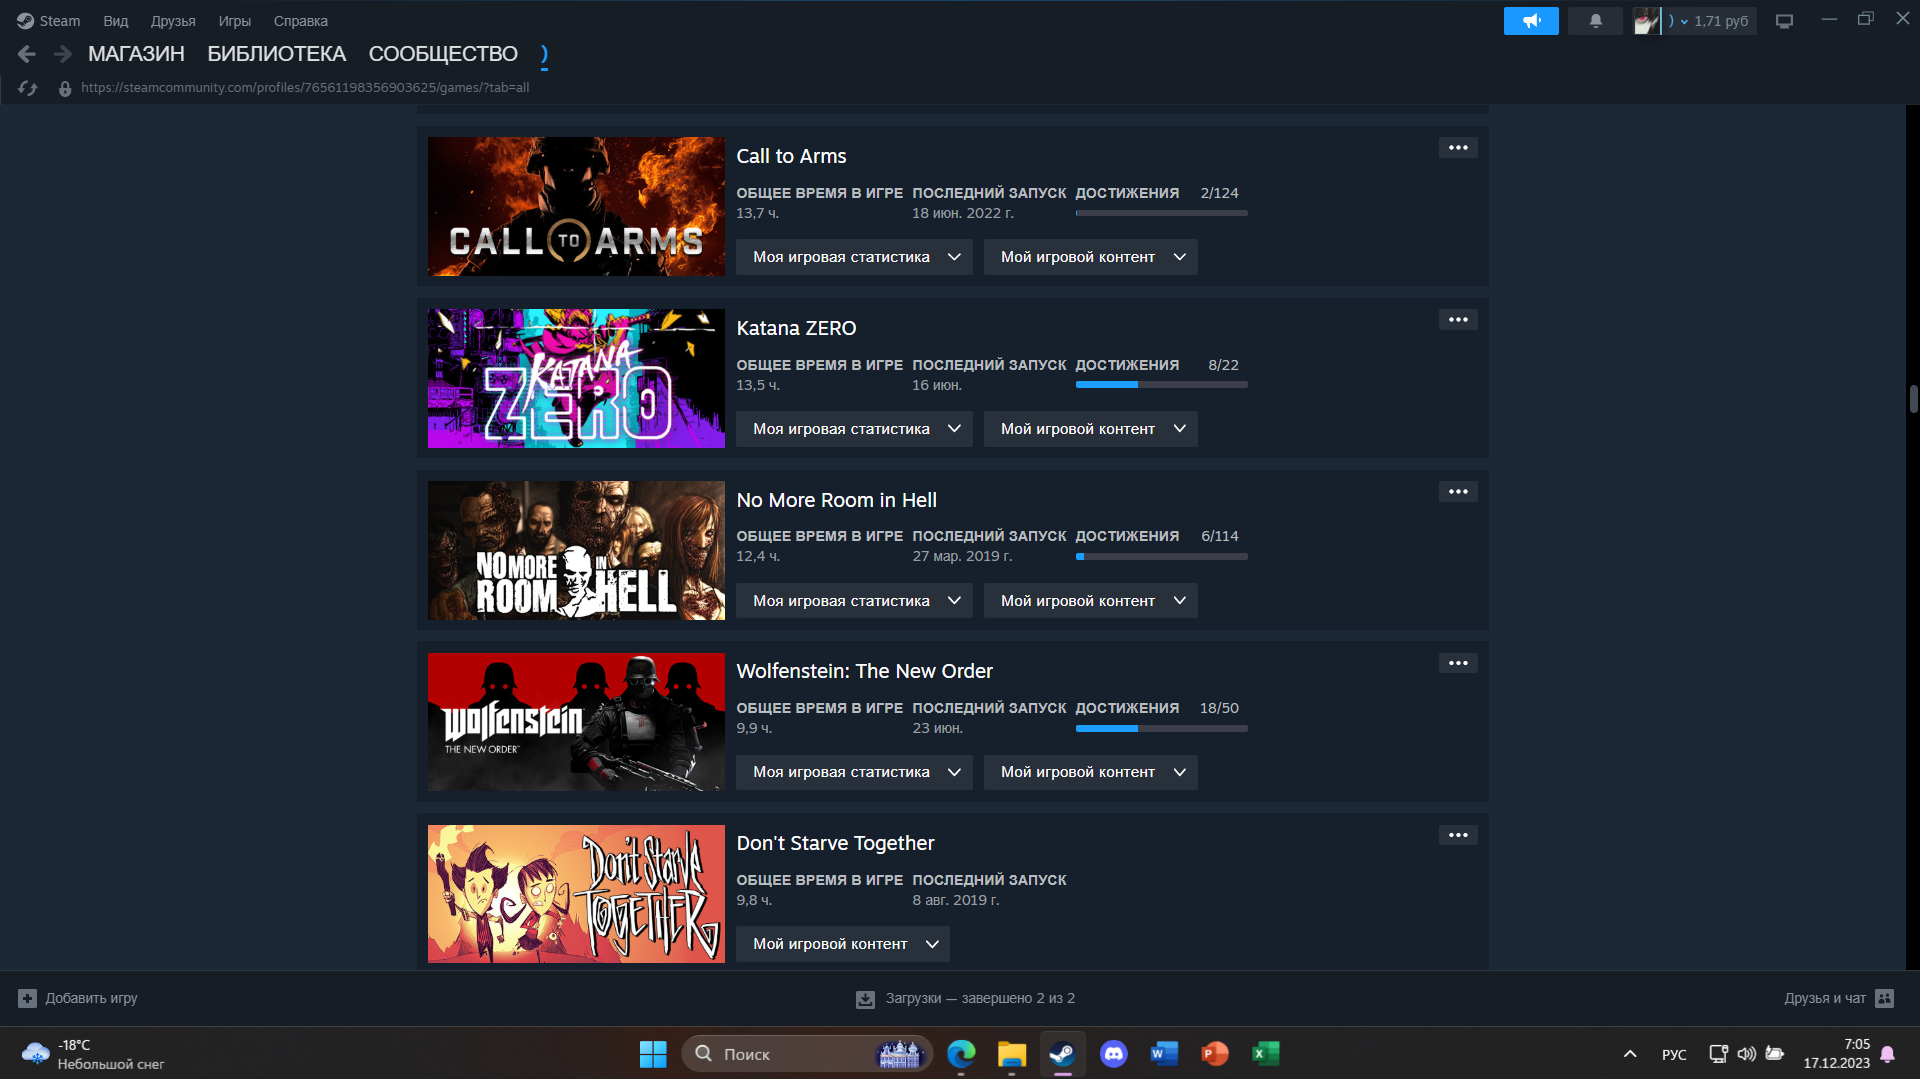1920x1079 pixels.
Task: Expand Wolfenstein game content dropdown
Action: tap(1090, 772)
